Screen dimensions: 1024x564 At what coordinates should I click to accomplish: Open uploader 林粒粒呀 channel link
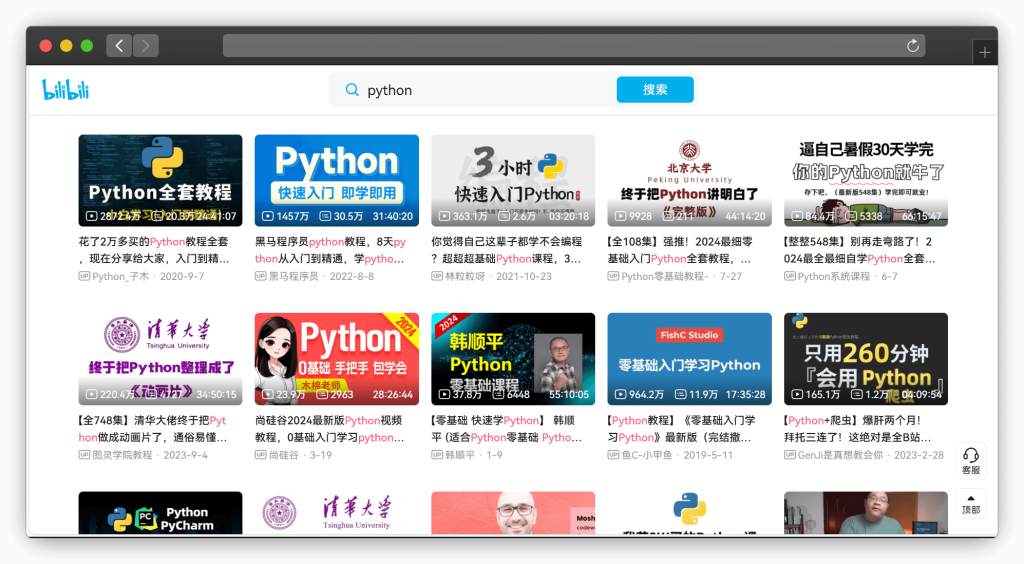[469, 276]
